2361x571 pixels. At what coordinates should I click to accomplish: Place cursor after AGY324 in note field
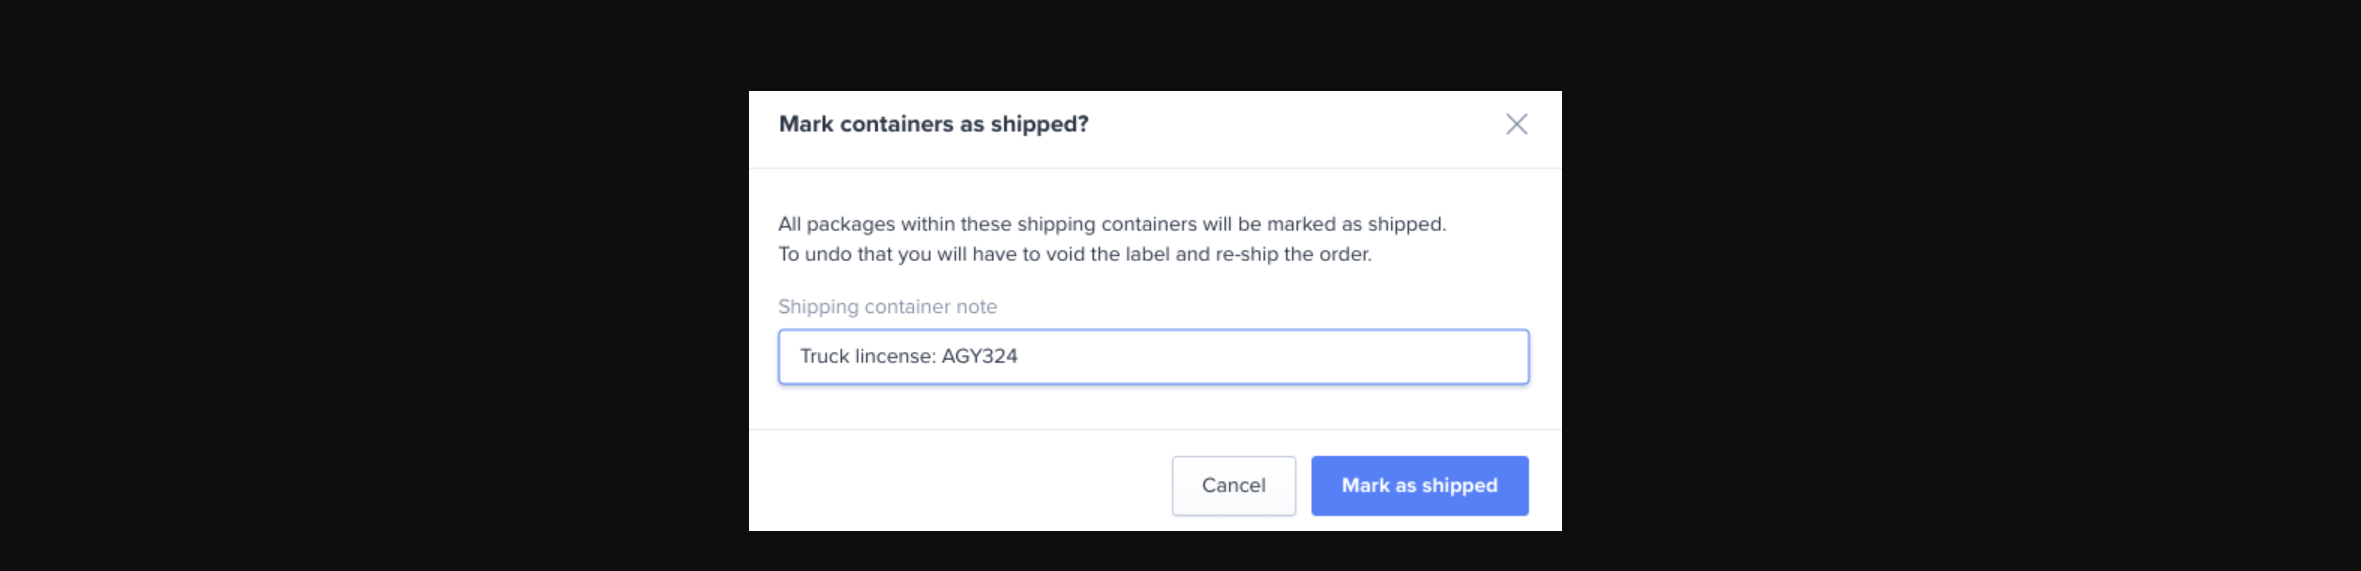[x=1020, y=357]
